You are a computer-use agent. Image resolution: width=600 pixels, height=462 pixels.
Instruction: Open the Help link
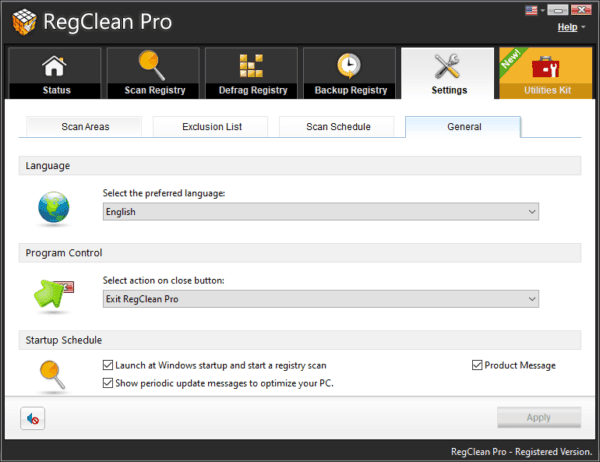(567, 27)
